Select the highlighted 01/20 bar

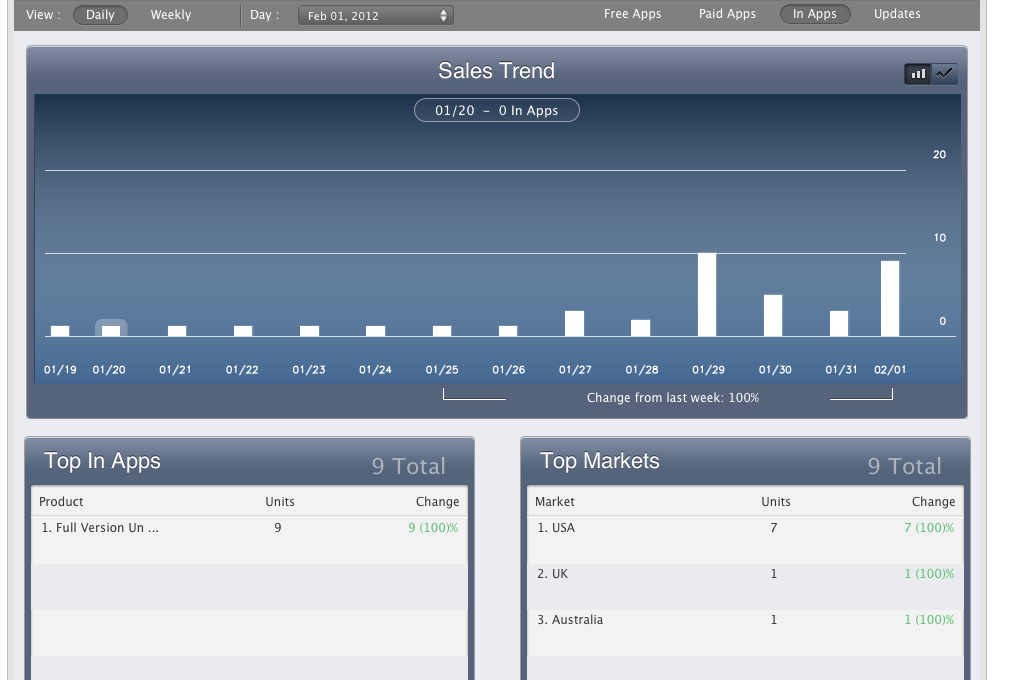(111, 330)
